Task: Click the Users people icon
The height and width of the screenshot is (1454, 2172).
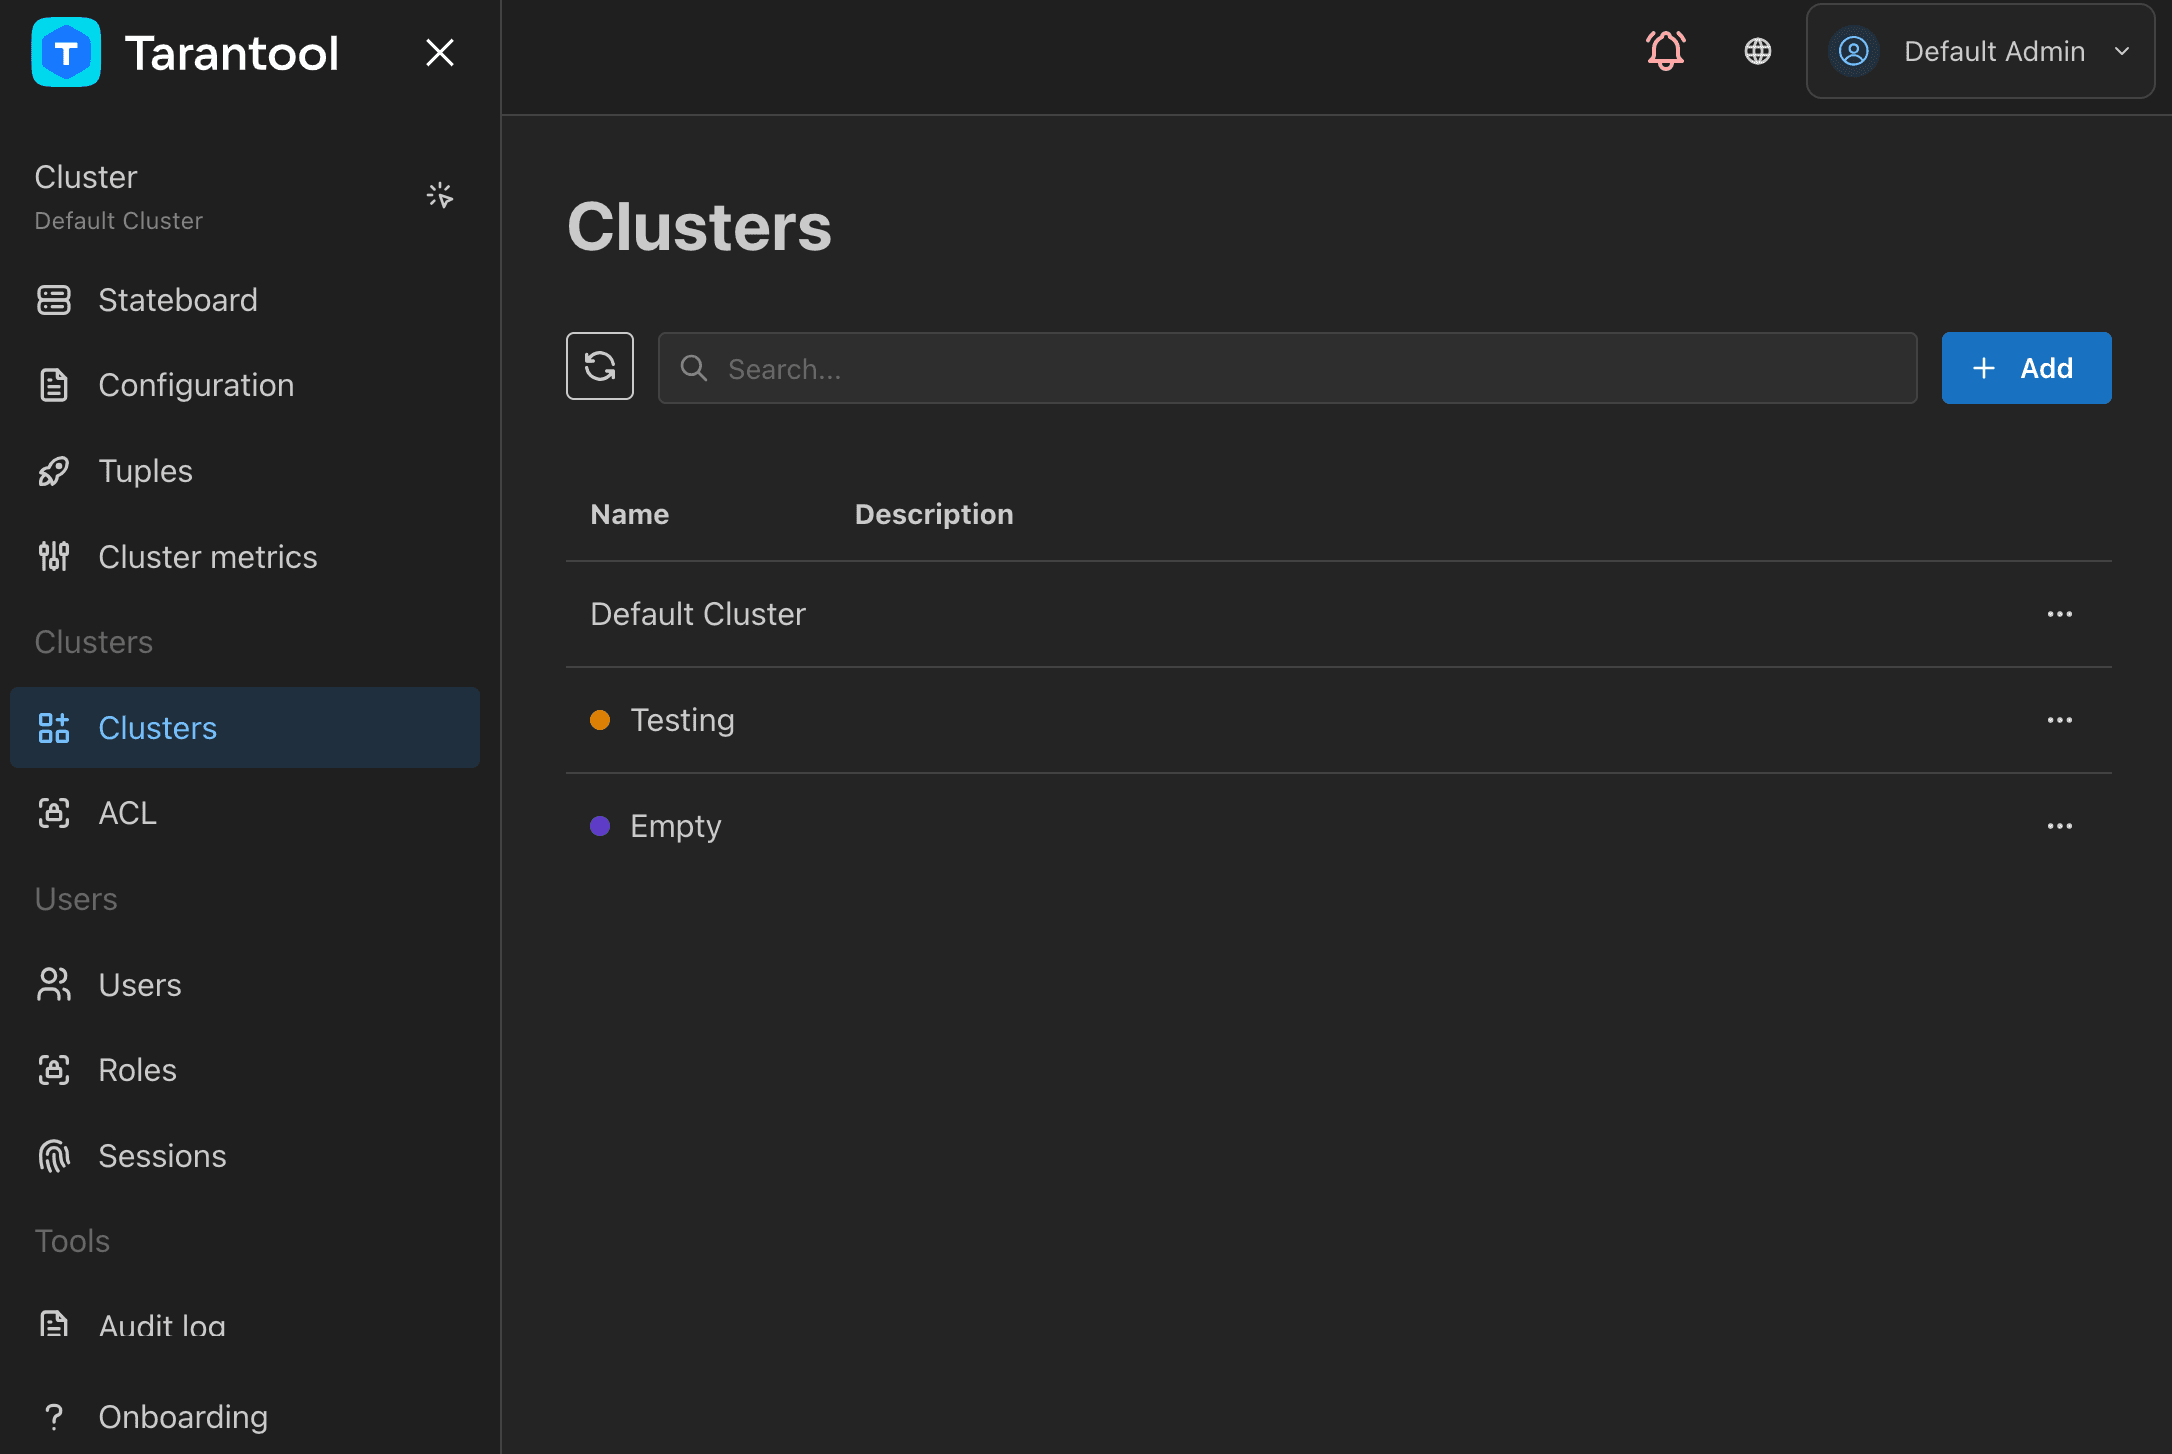Action: click(x=54, y=985)
